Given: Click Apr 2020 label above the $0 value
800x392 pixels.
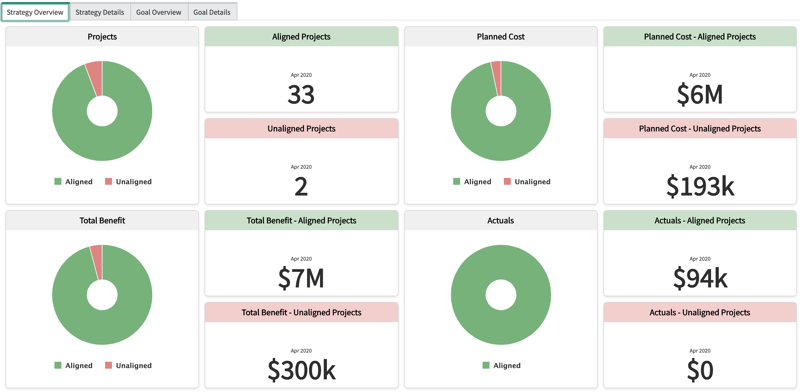Looking at the screenshot, I should coord(699,351).
